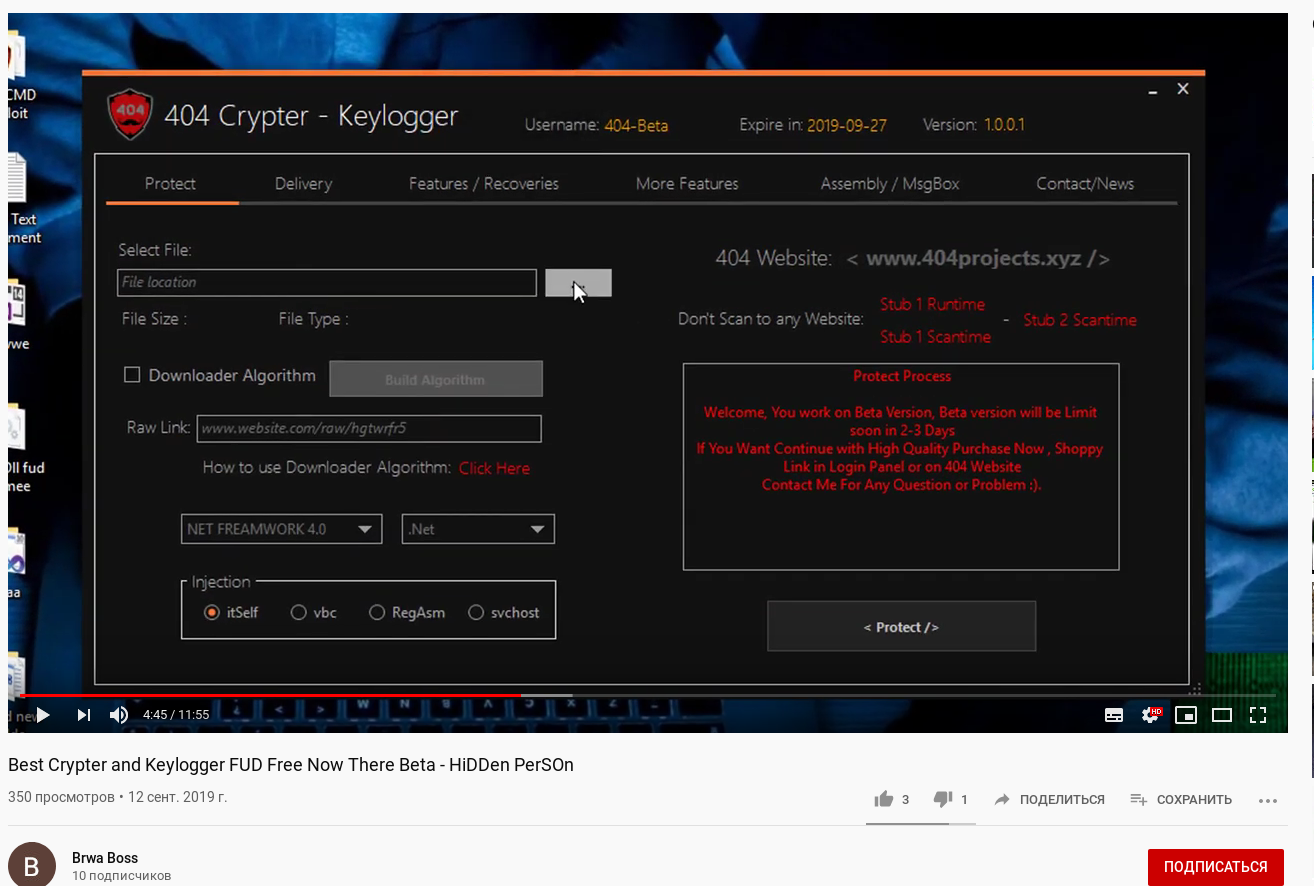
Task: Open the three-dot more actions menu
Action: click(1268, 800)
